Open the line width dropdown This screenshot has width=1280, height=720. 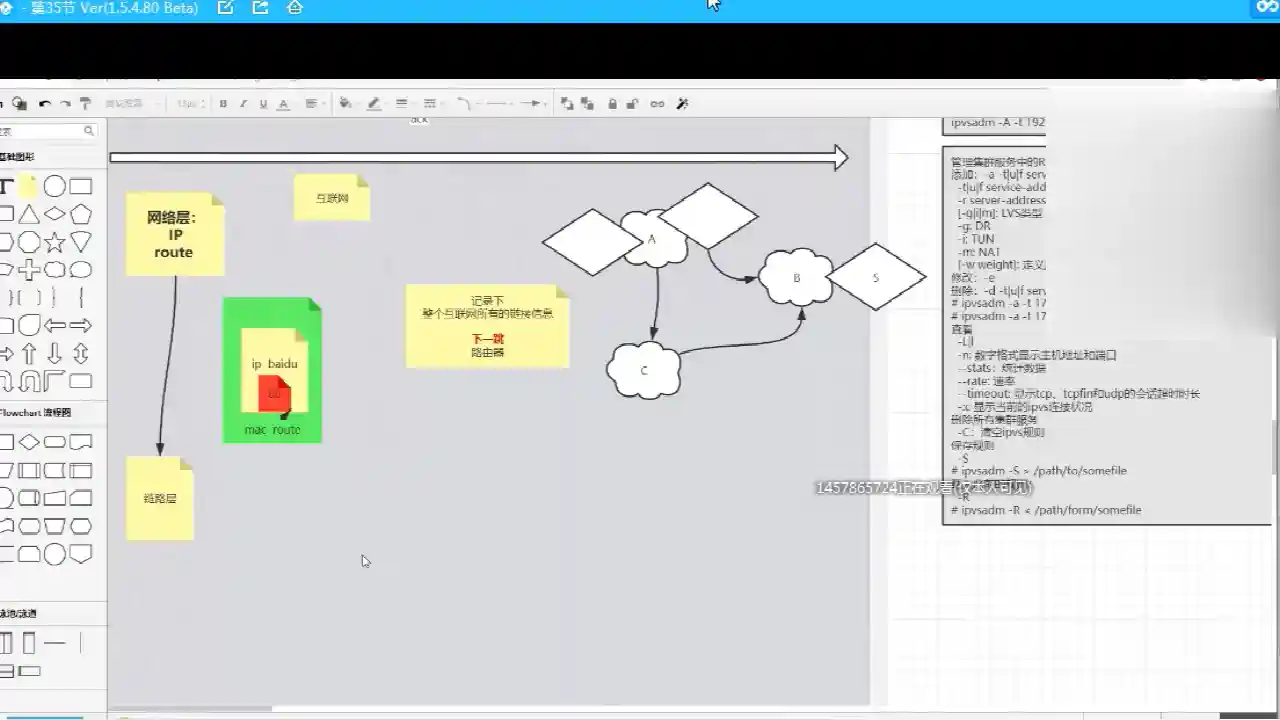[402, 104]
